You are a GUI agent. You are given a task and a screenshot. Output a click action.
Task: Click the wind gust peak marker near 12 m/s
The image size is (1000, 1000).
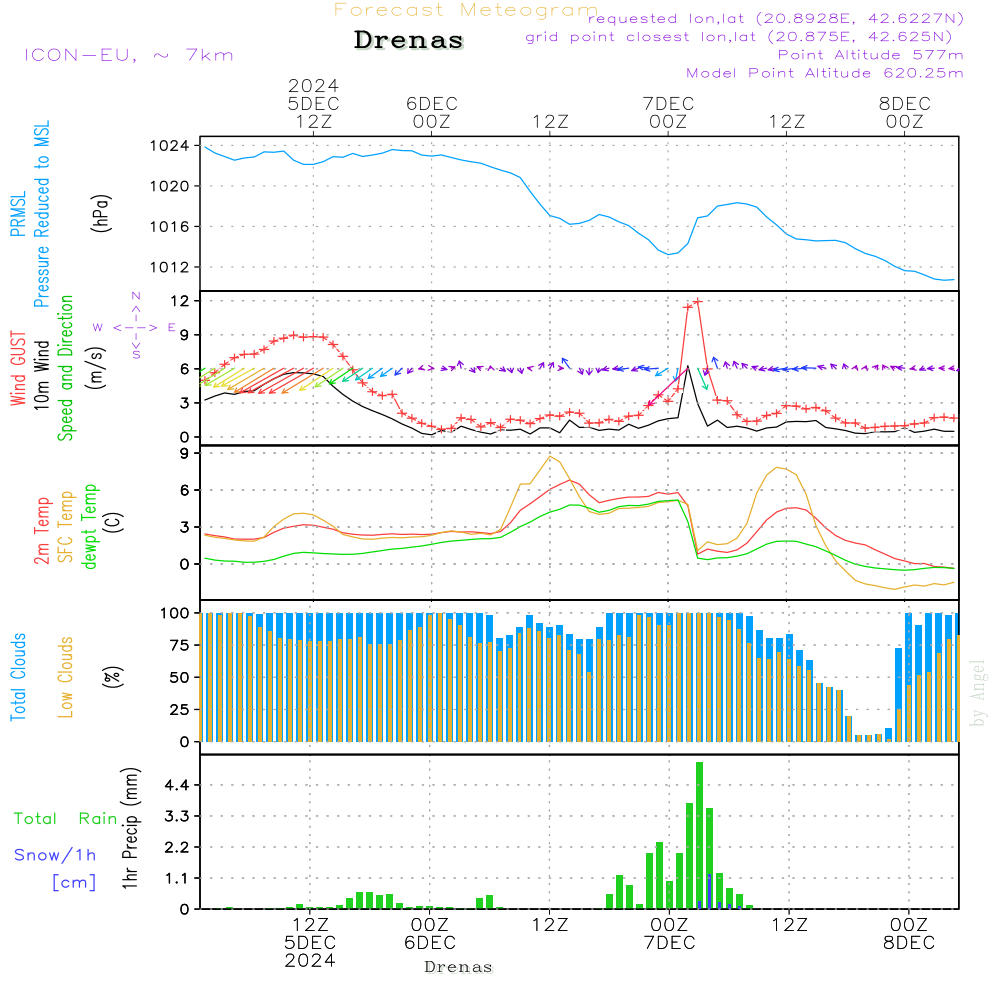[698, 302]
